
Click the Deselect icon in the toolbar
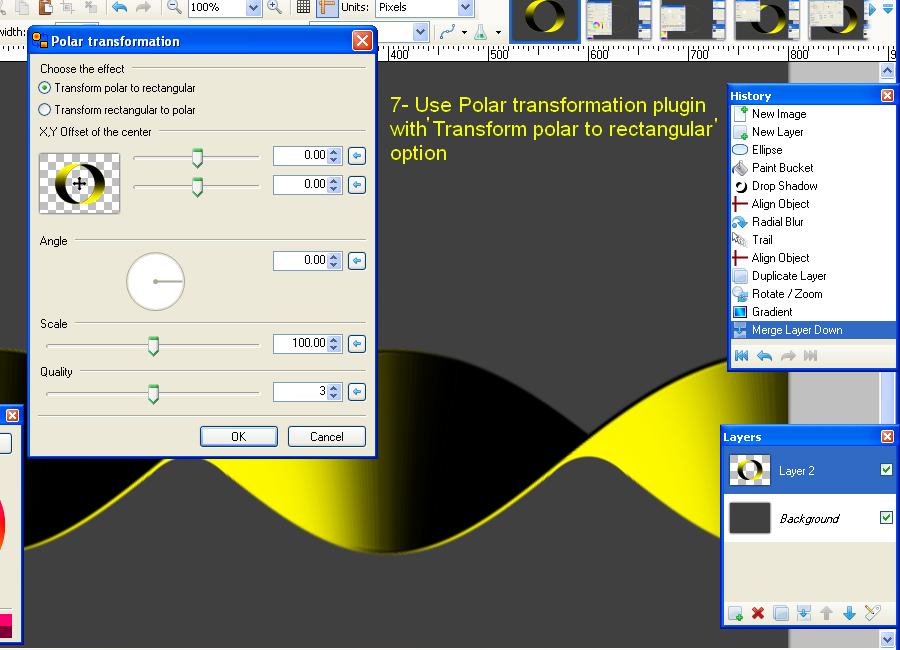[91, 7]
